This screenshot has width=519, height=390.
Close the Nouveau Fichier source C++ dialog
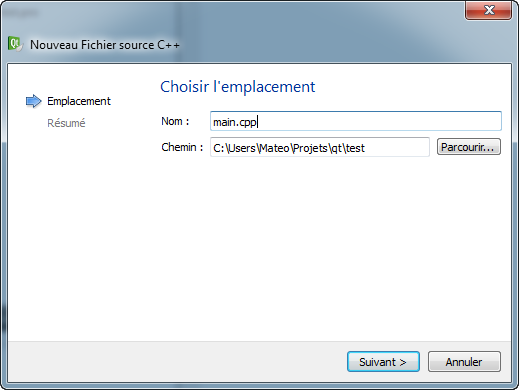488,10
